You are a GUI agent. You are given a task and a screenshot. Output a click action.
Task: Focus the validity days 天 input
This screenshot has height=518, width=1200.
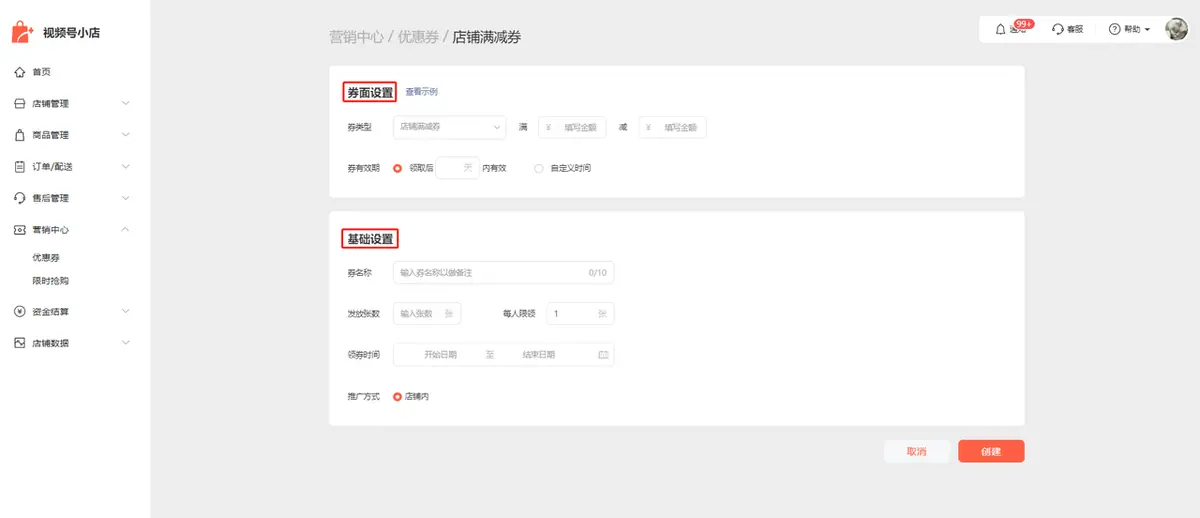click(458, 168)
